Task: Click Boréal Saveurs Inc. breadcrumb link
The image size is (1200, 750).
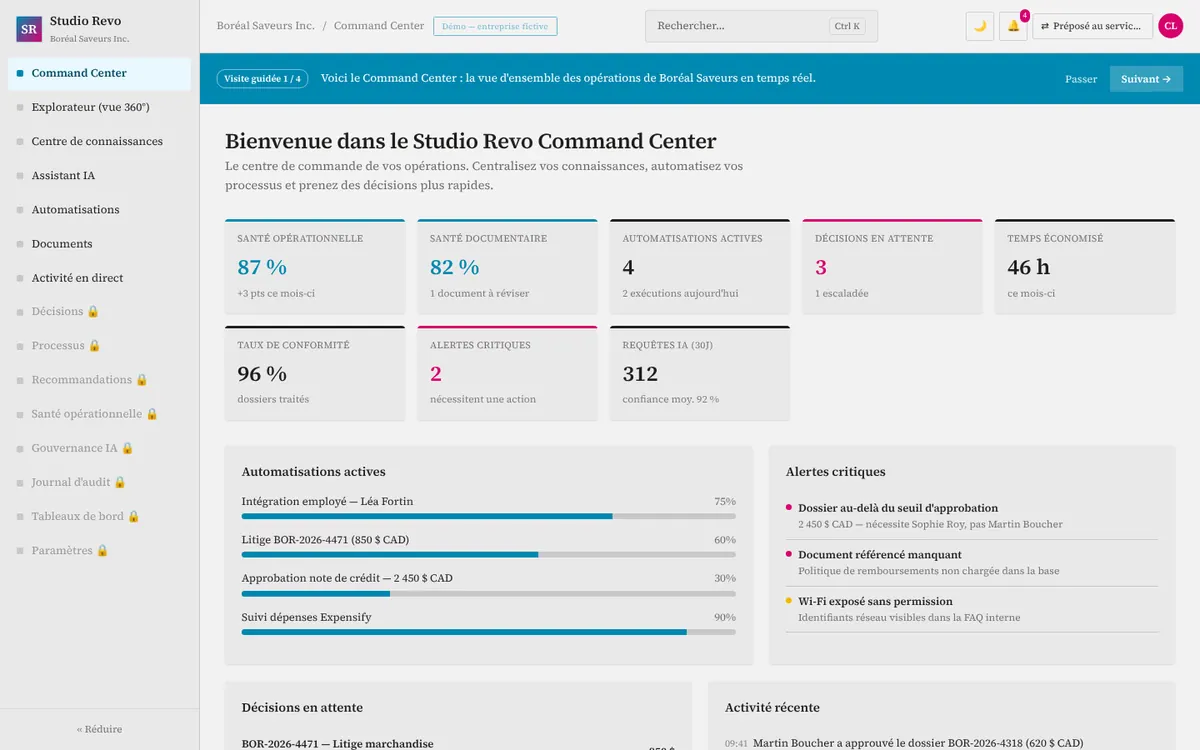Action: point(265,26)
